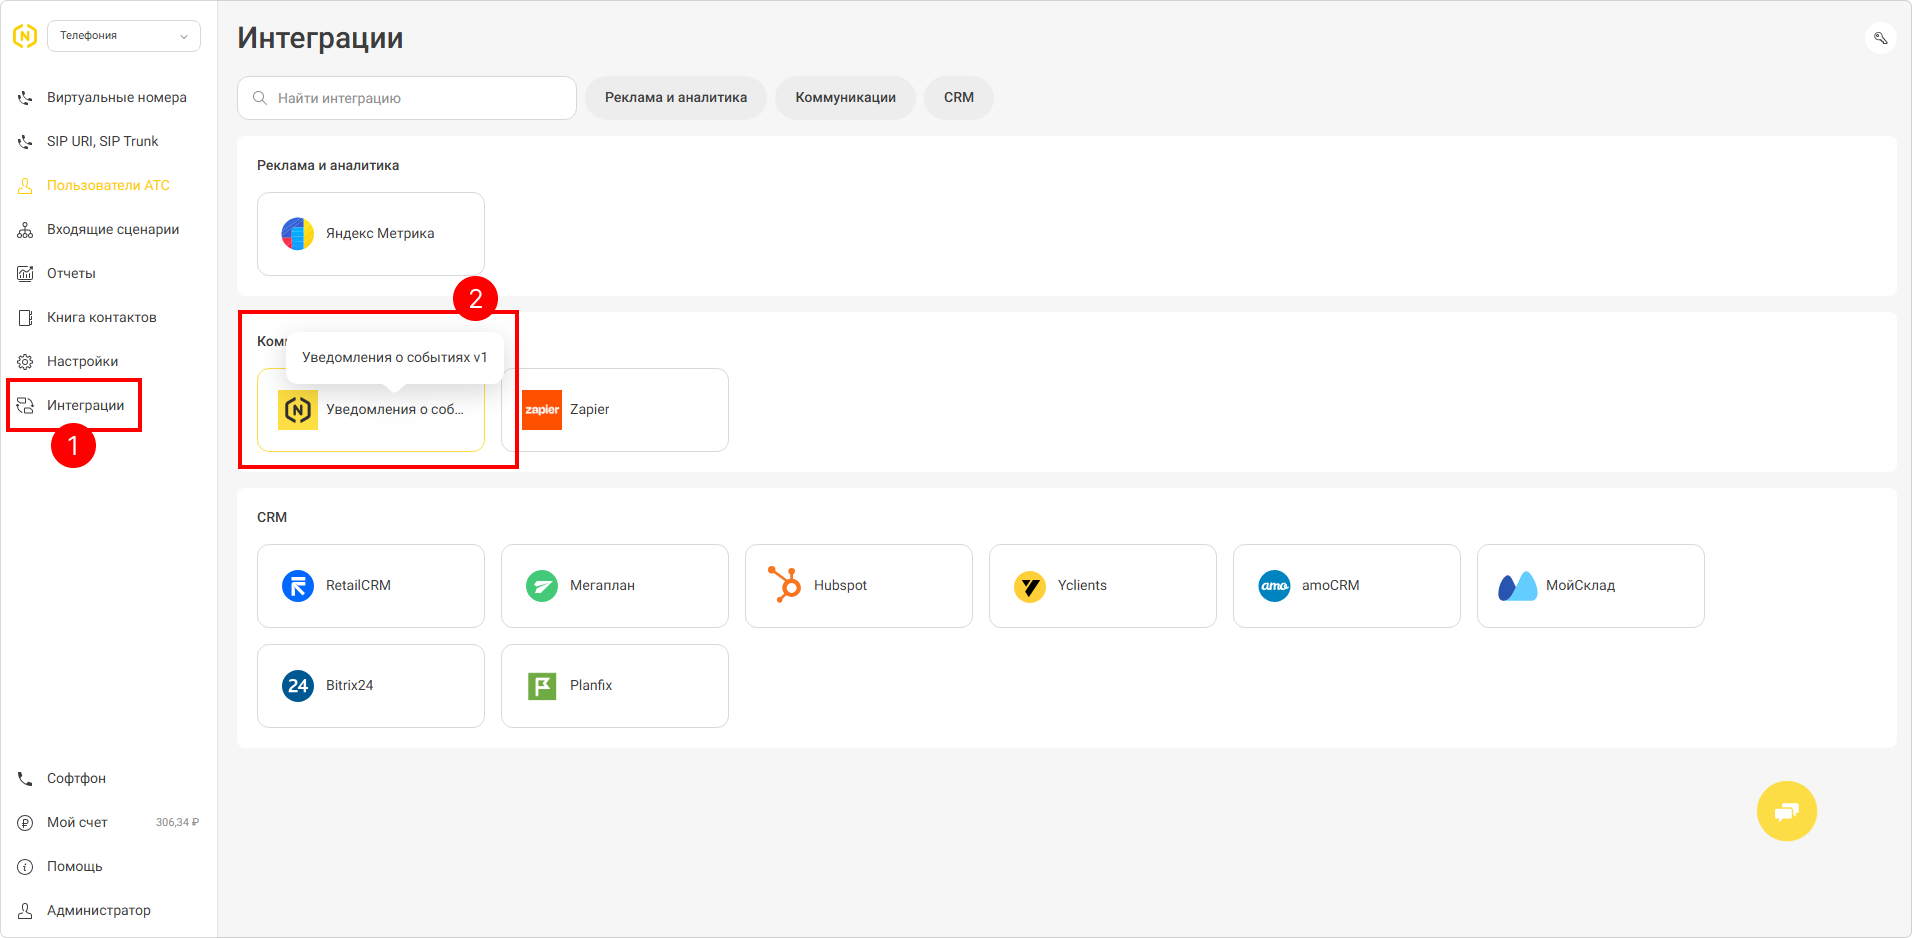The width and height of the screenshot is (1912, 938).
Task: Open Настройки in the sidebar
Action: click(x=83, y=362)
